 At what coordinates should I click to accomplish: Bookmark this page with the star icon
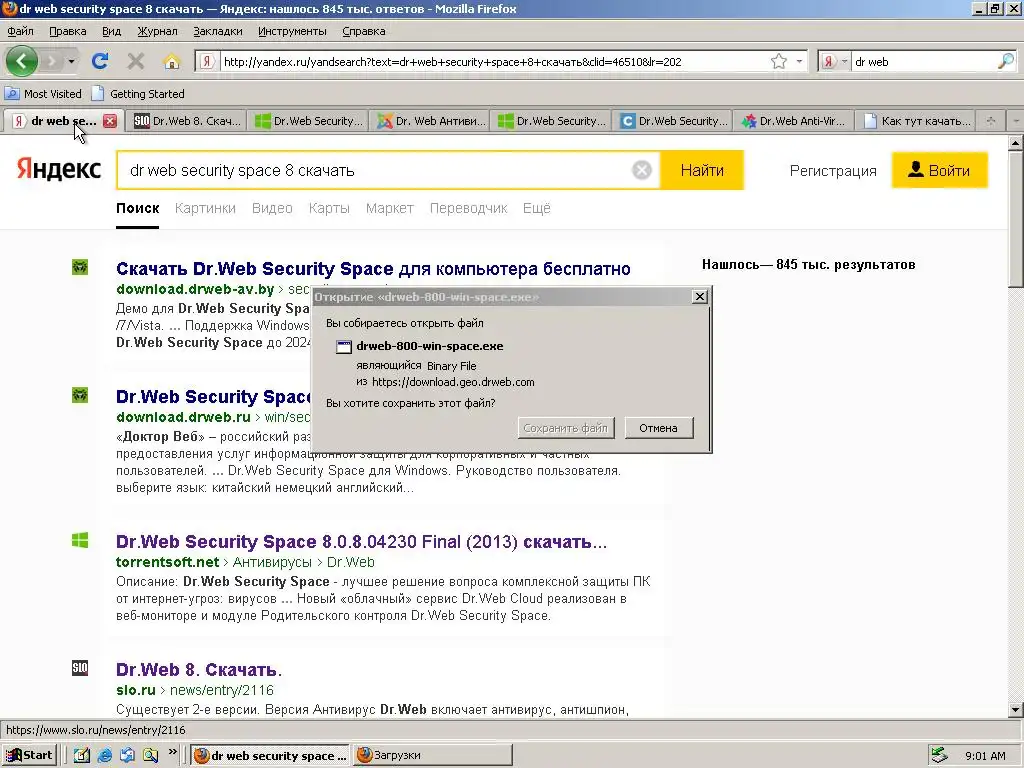(778, 61)
